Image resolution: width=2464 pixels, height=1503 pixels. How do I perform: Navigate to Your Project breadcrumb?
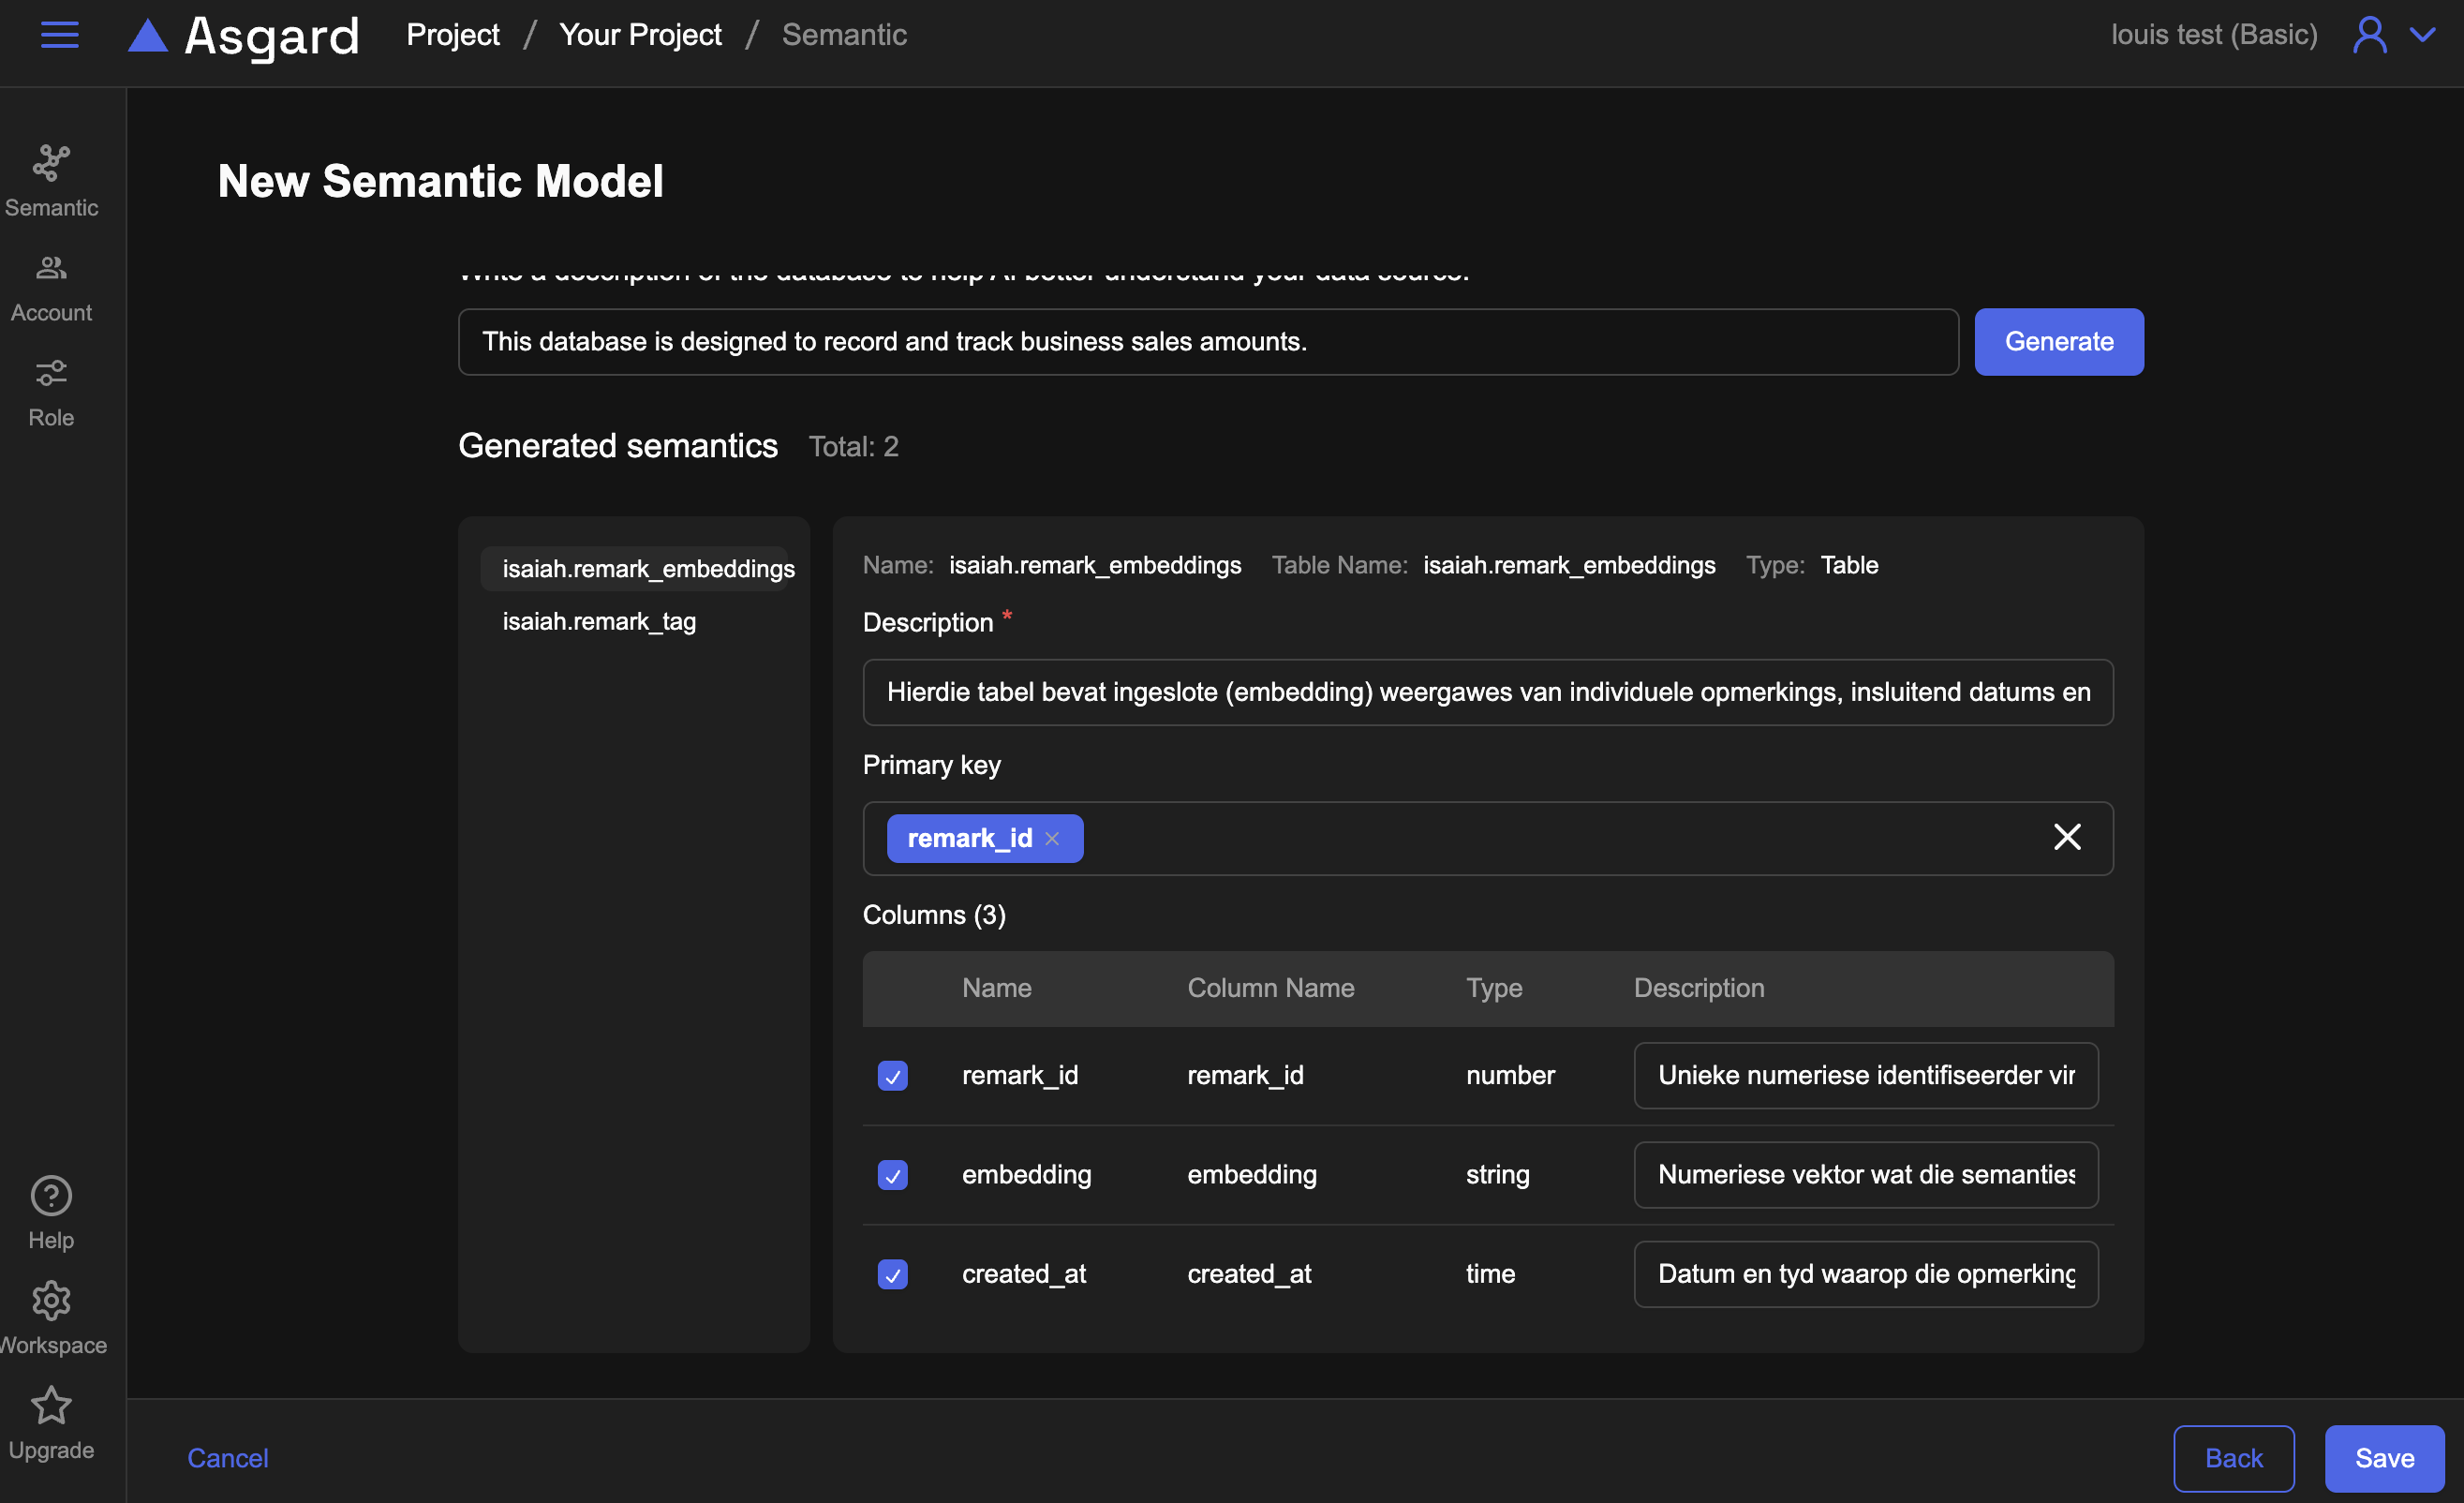640,35
